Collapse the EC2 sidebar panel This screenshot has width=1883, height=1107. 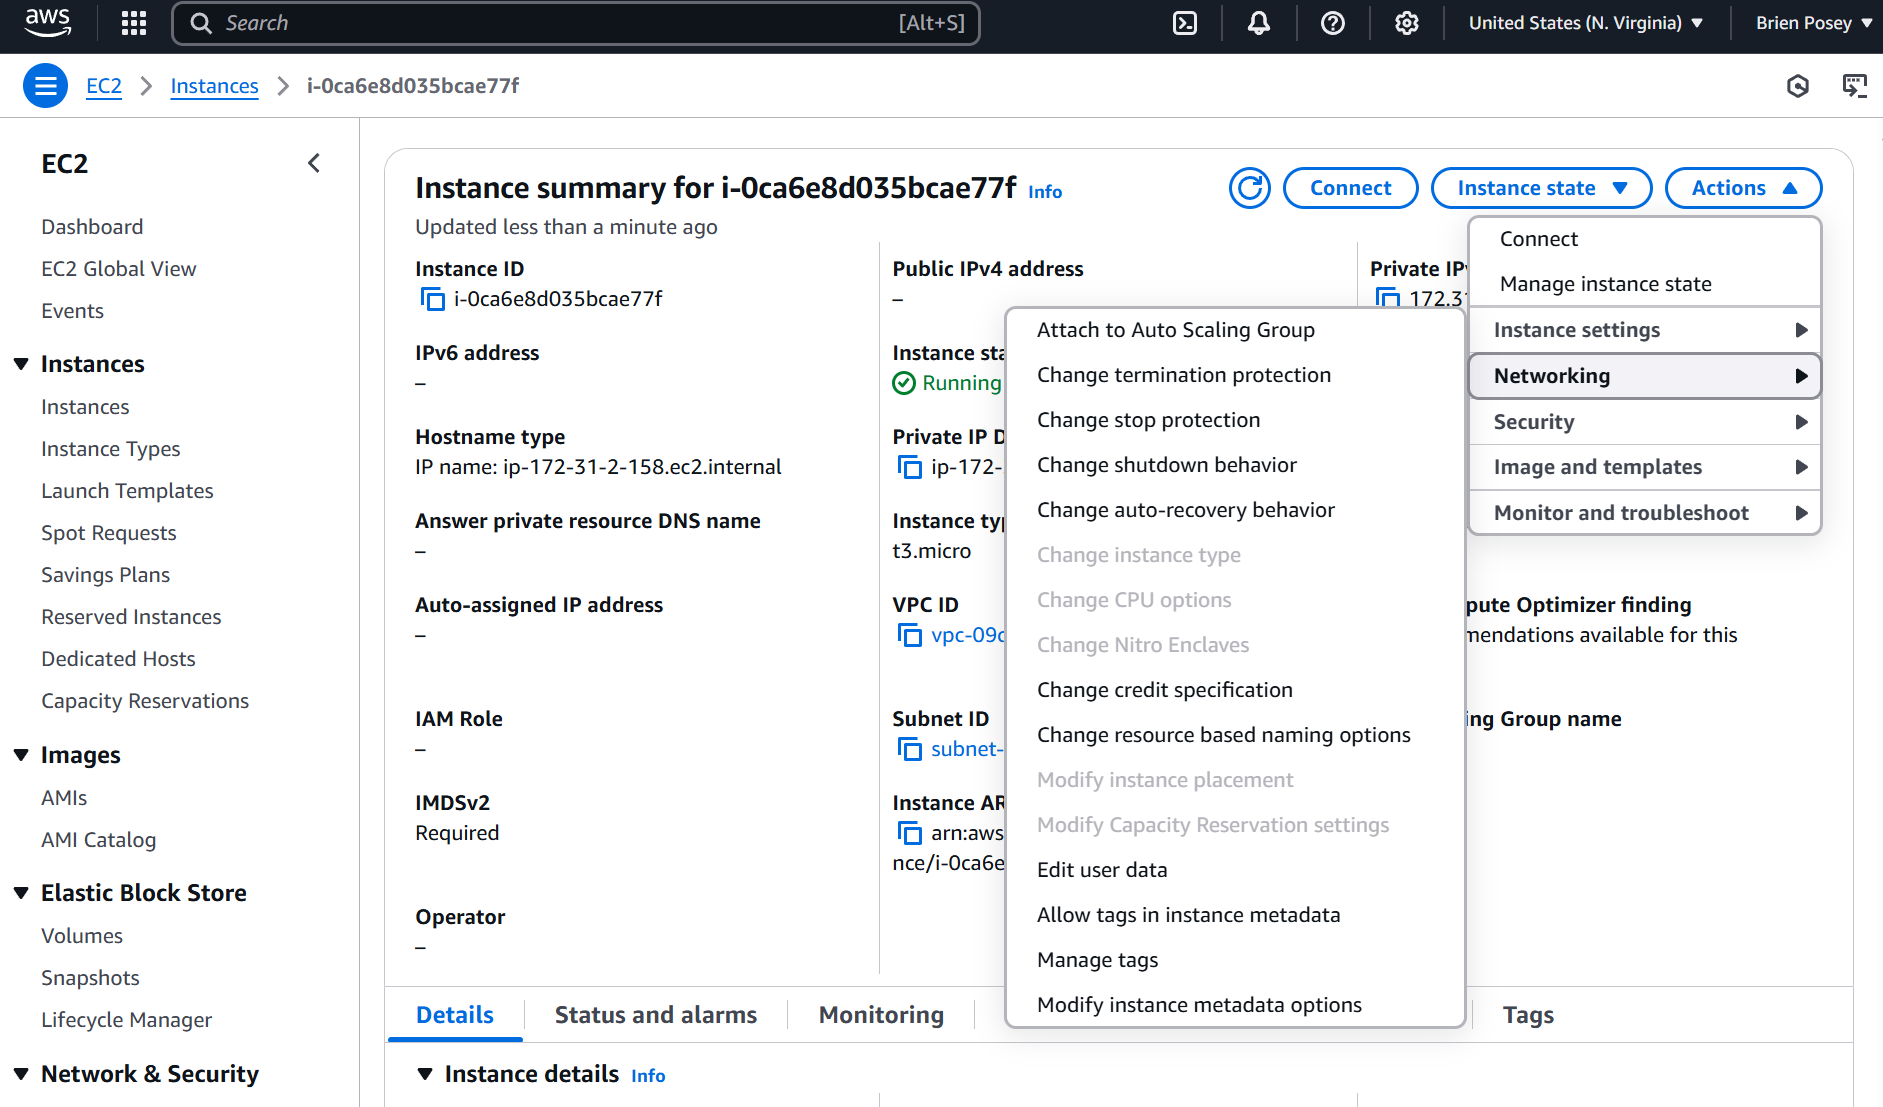[x=314, y=163]
